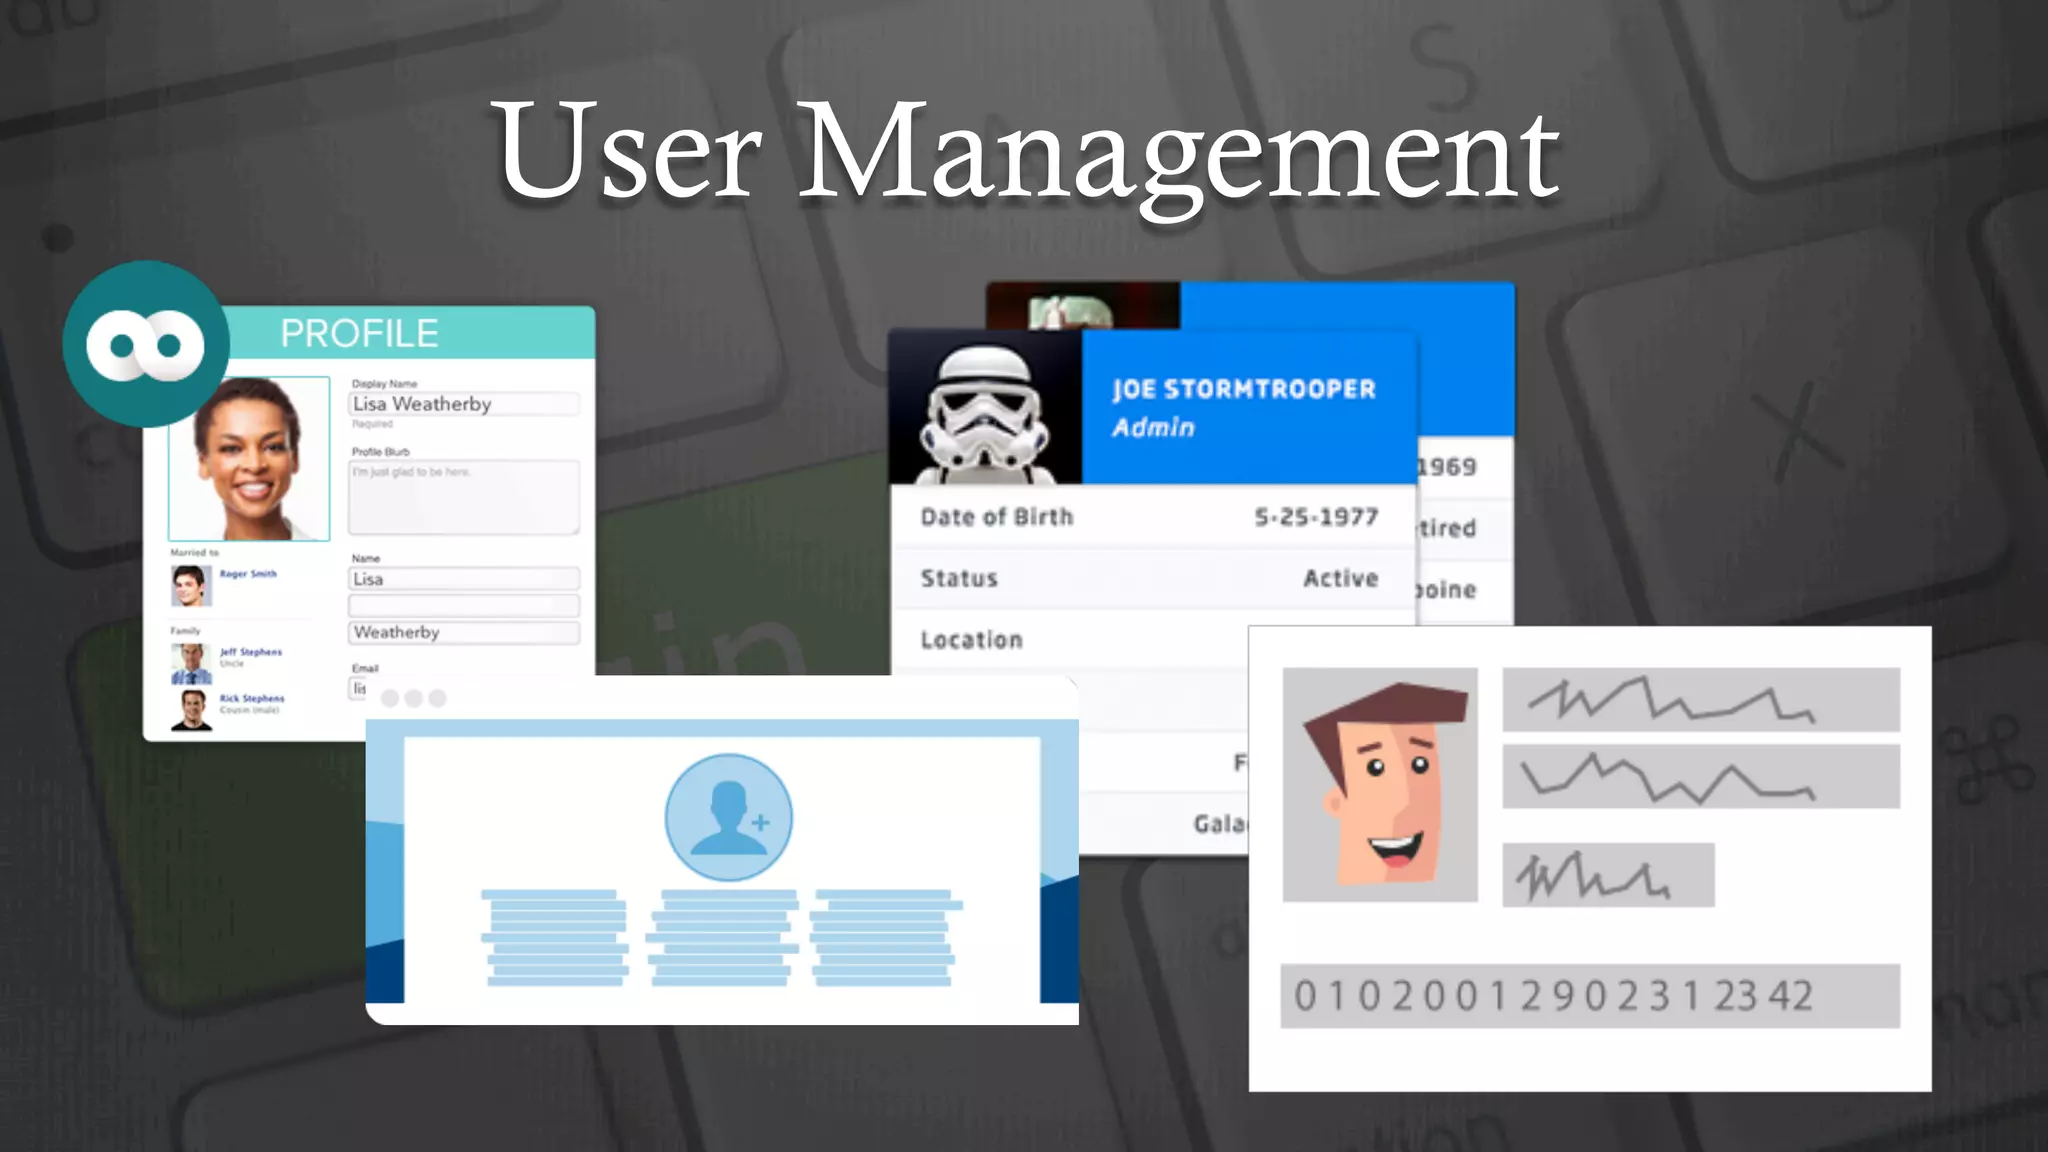2048x1152 pixels.
Task: Click the Profile Blurb text area
Action: (x=464, y=497)
